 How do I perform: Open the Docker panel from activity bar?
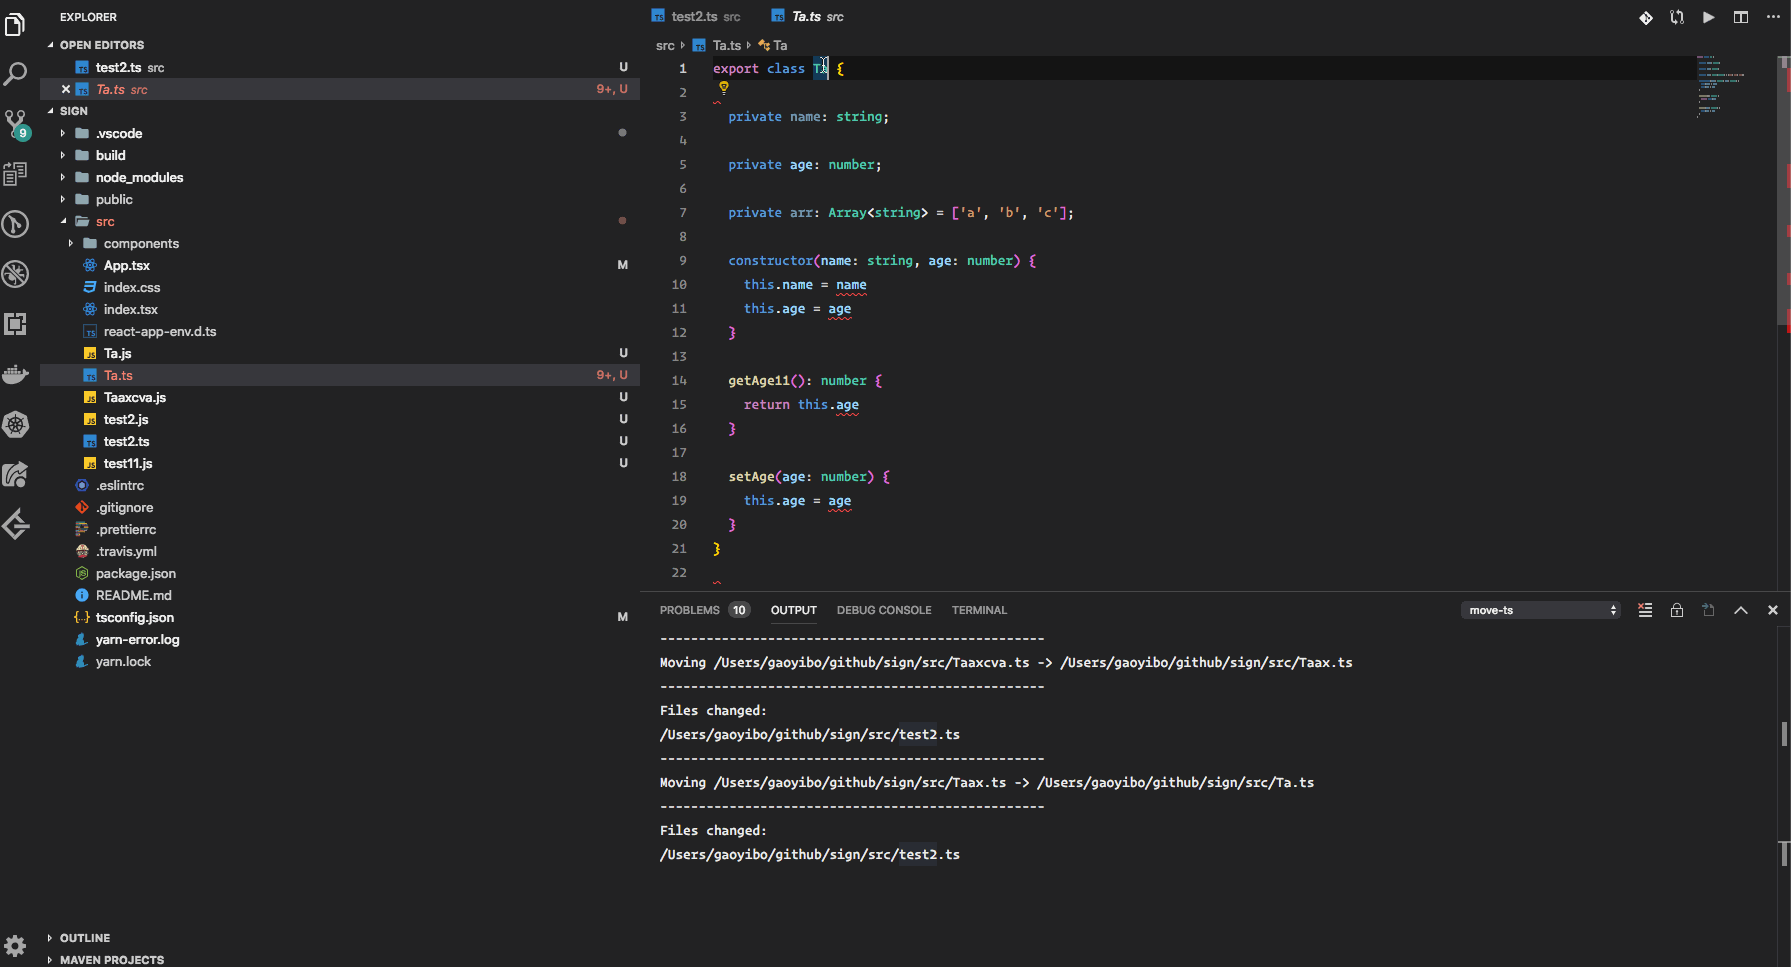(16, 374)
